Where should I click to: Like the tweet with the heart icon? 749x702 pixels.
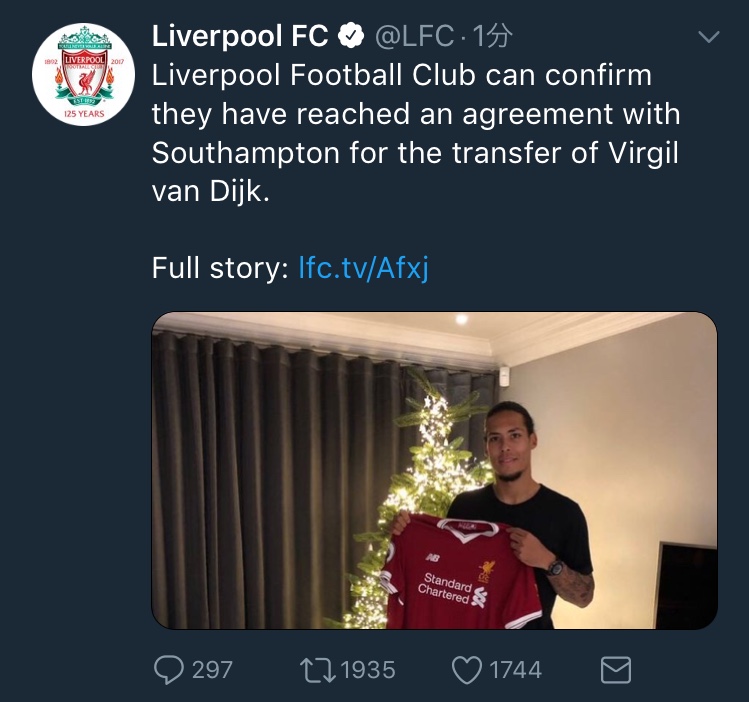click(x=466, y=669)
